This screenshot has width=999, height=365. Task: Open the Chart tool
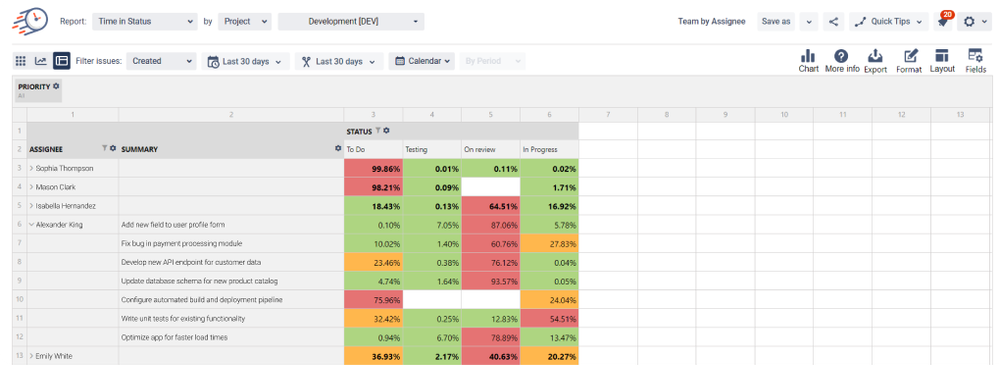point(809,61)
